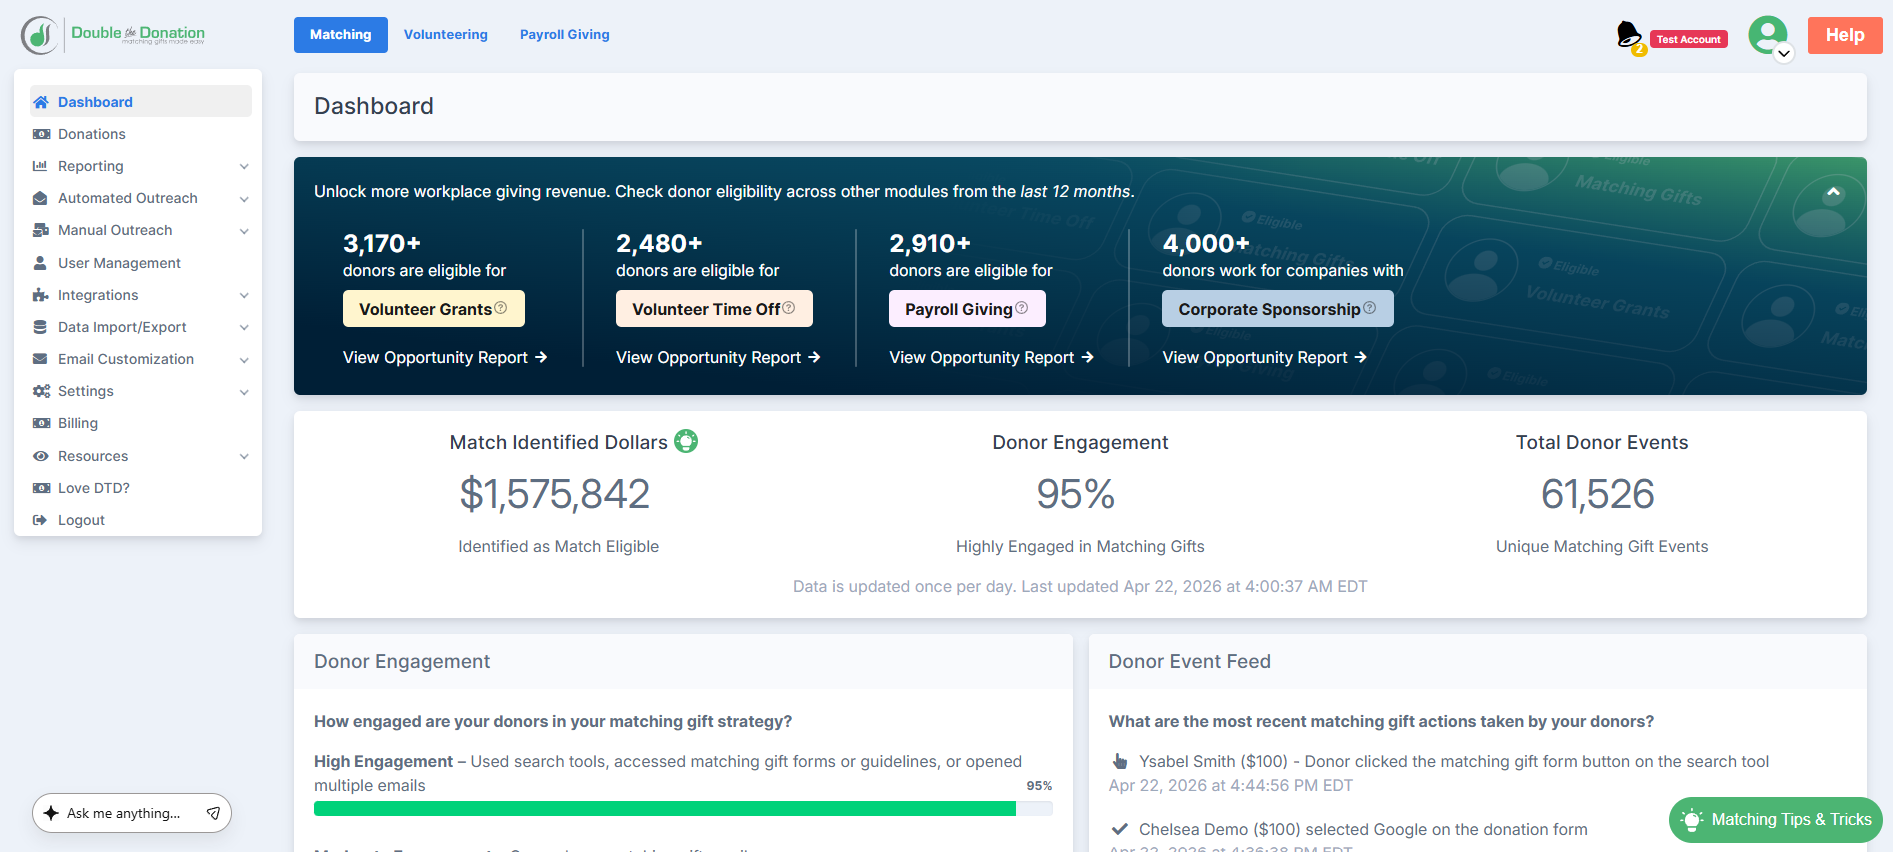This screenshot has height=852, width=1893.
Task: Click the Dashboard home icon in sidebar
Action: click(41, 102)
